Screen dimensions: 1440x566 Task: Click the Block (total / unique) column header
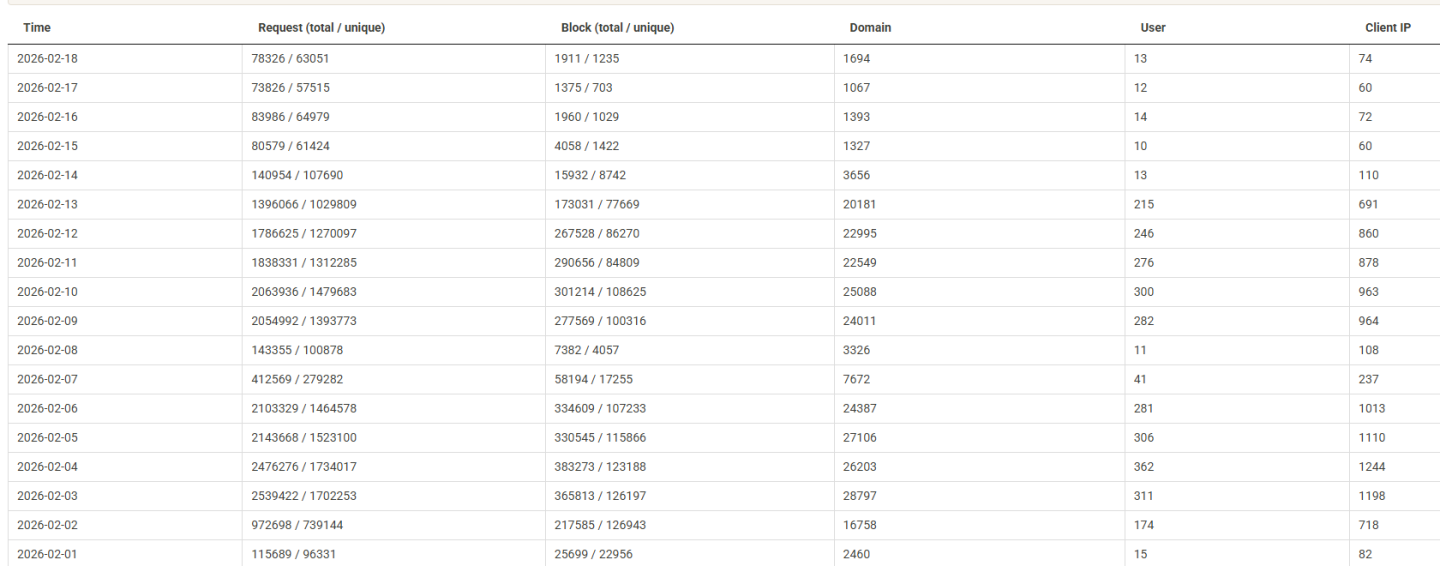coord(617,28)
